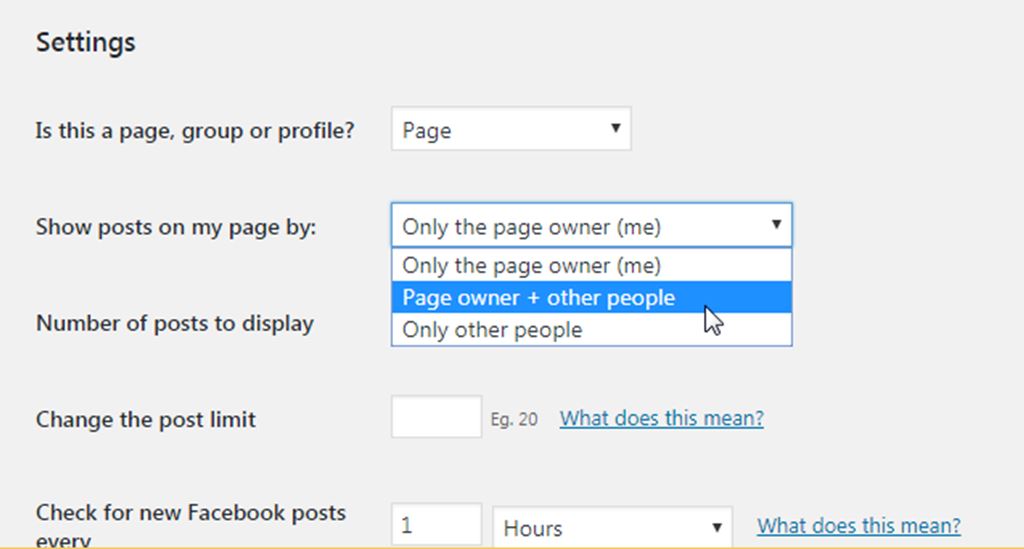Image resolution: width=1024 pixels, height=549 pixels.
Task: Click the arrow on the Hours dropdown
Action: click(x=716, y=527)
